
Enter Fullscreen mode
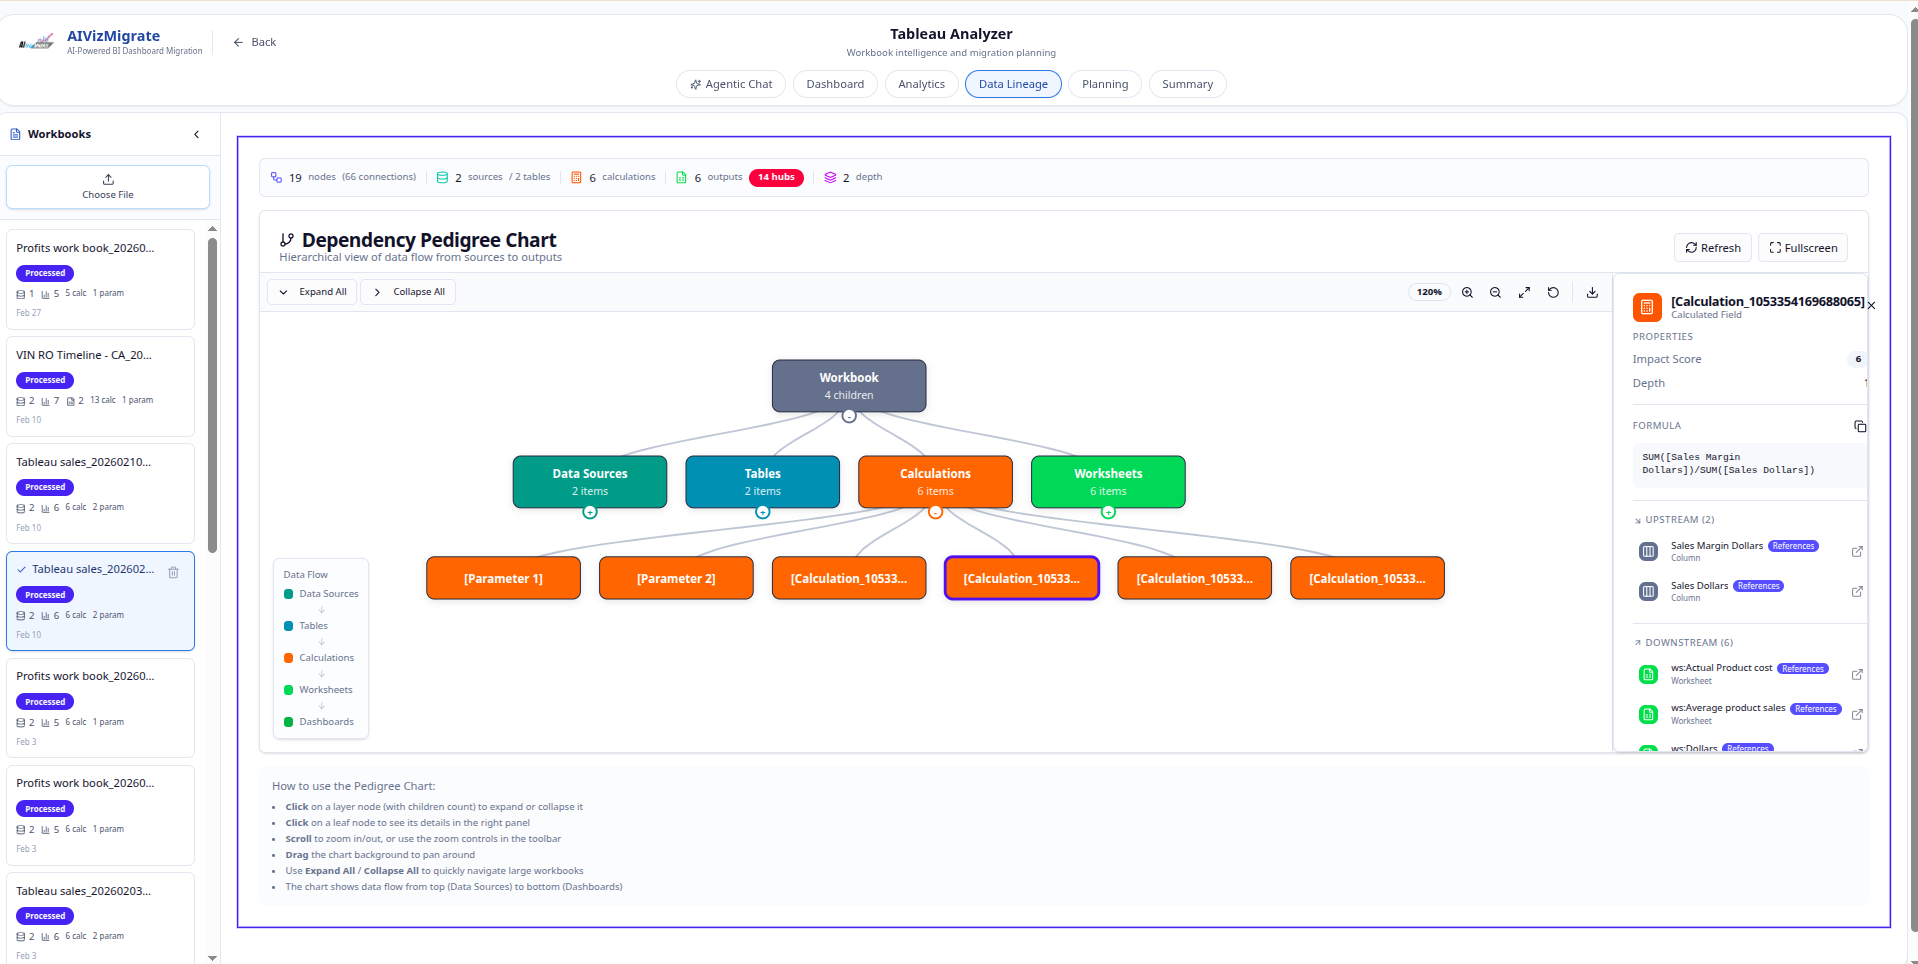(1803, 248)
